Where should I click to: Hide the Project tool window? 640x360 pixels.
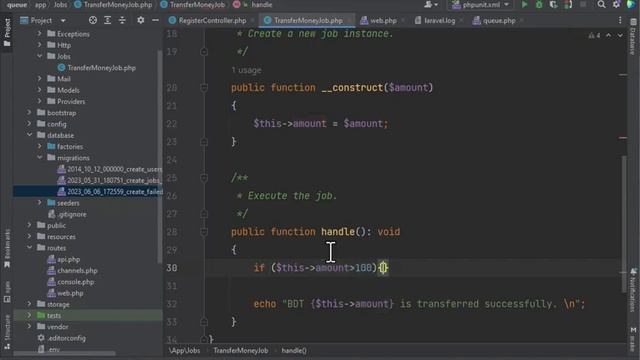(155, 20)
